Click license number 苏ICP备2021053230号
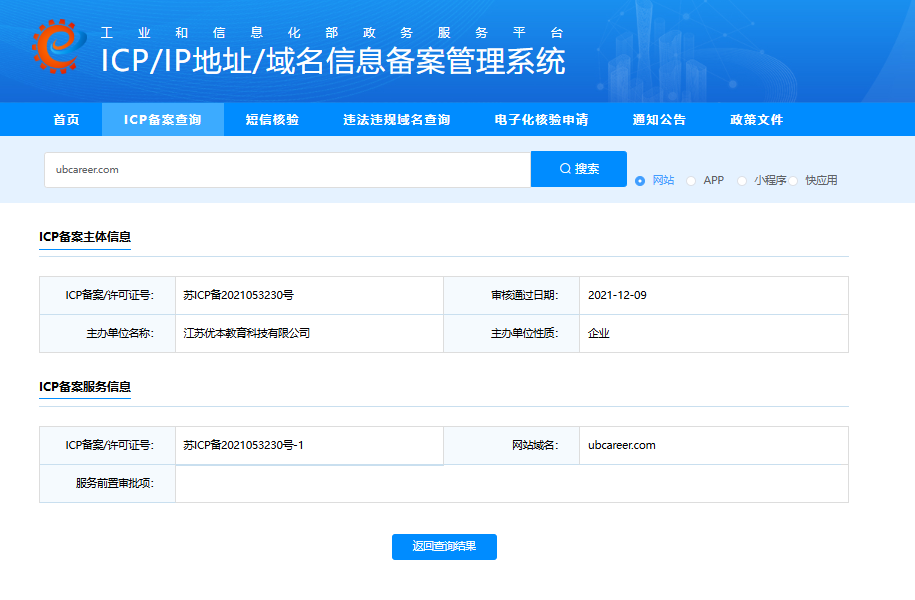Screen dimensions: 915x600 tap(239, 295)
